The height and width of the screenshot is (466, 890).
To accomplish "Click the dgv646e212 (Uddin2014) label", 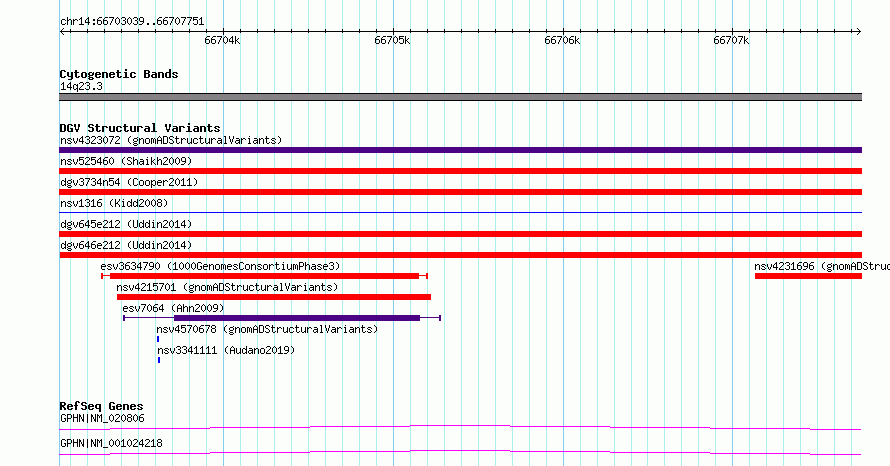I will (x=126, y=245).
